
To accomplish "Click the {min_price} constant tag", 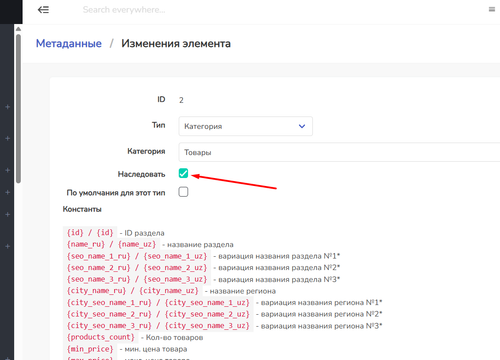I will point(90,349).
